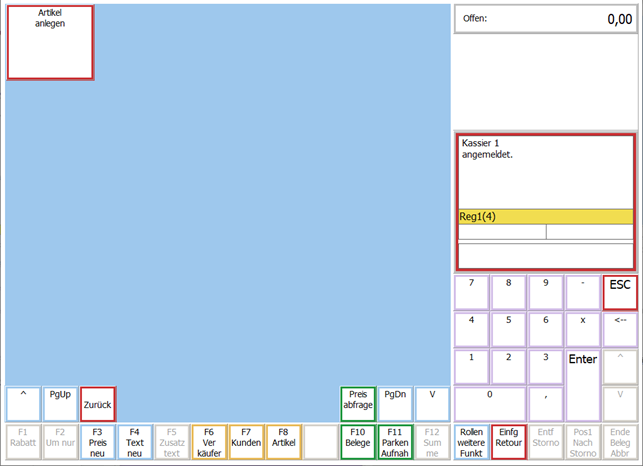Open F6 Verkäufer function
The height and width of the screenshot is (466, 643).
pyautogui.click(x=209, y=442)
